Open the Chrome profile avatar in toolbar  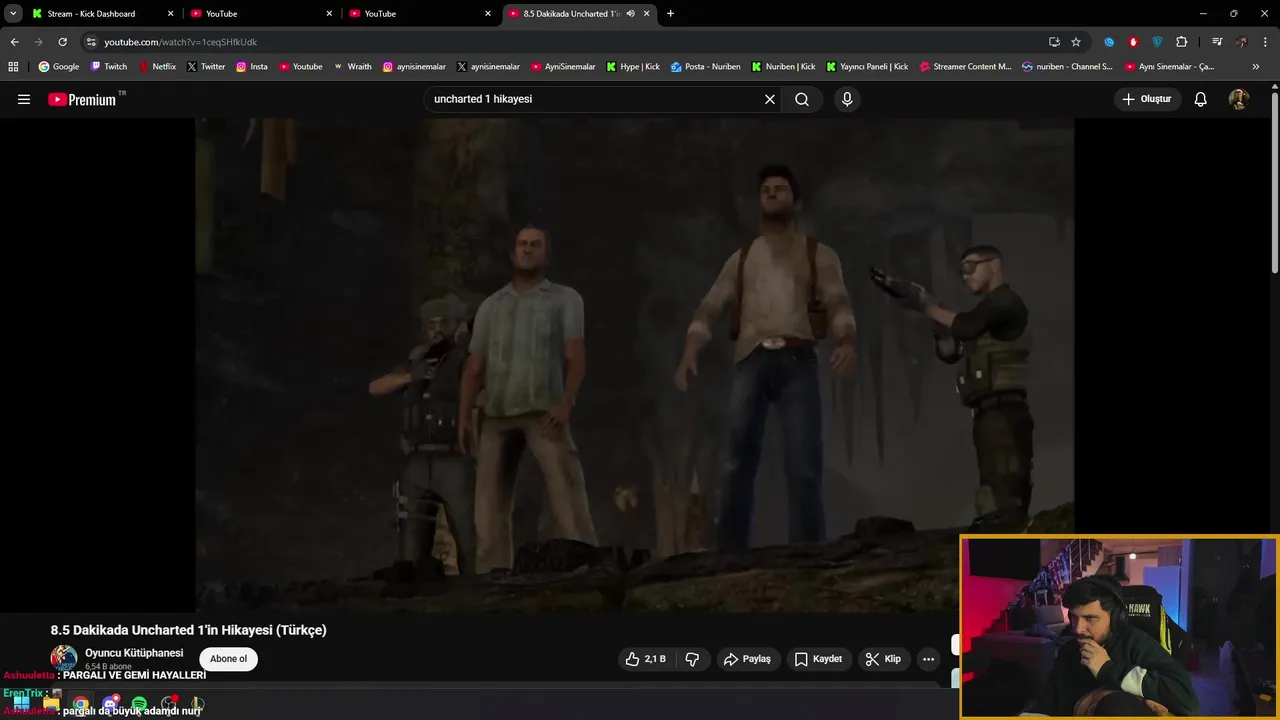(x=1241, y=42)
